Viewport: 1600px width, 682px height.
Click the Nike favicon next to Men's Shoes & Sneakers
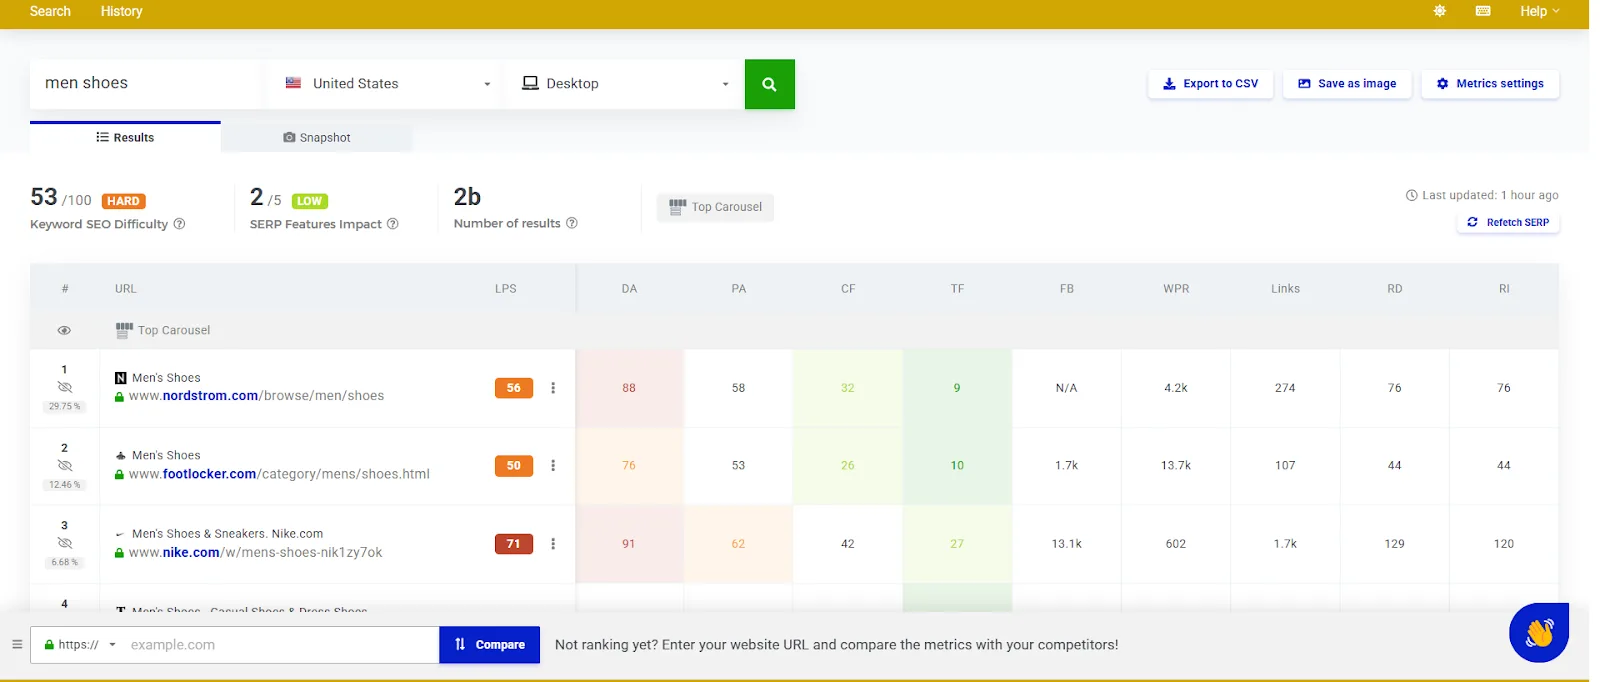[121, 534]
